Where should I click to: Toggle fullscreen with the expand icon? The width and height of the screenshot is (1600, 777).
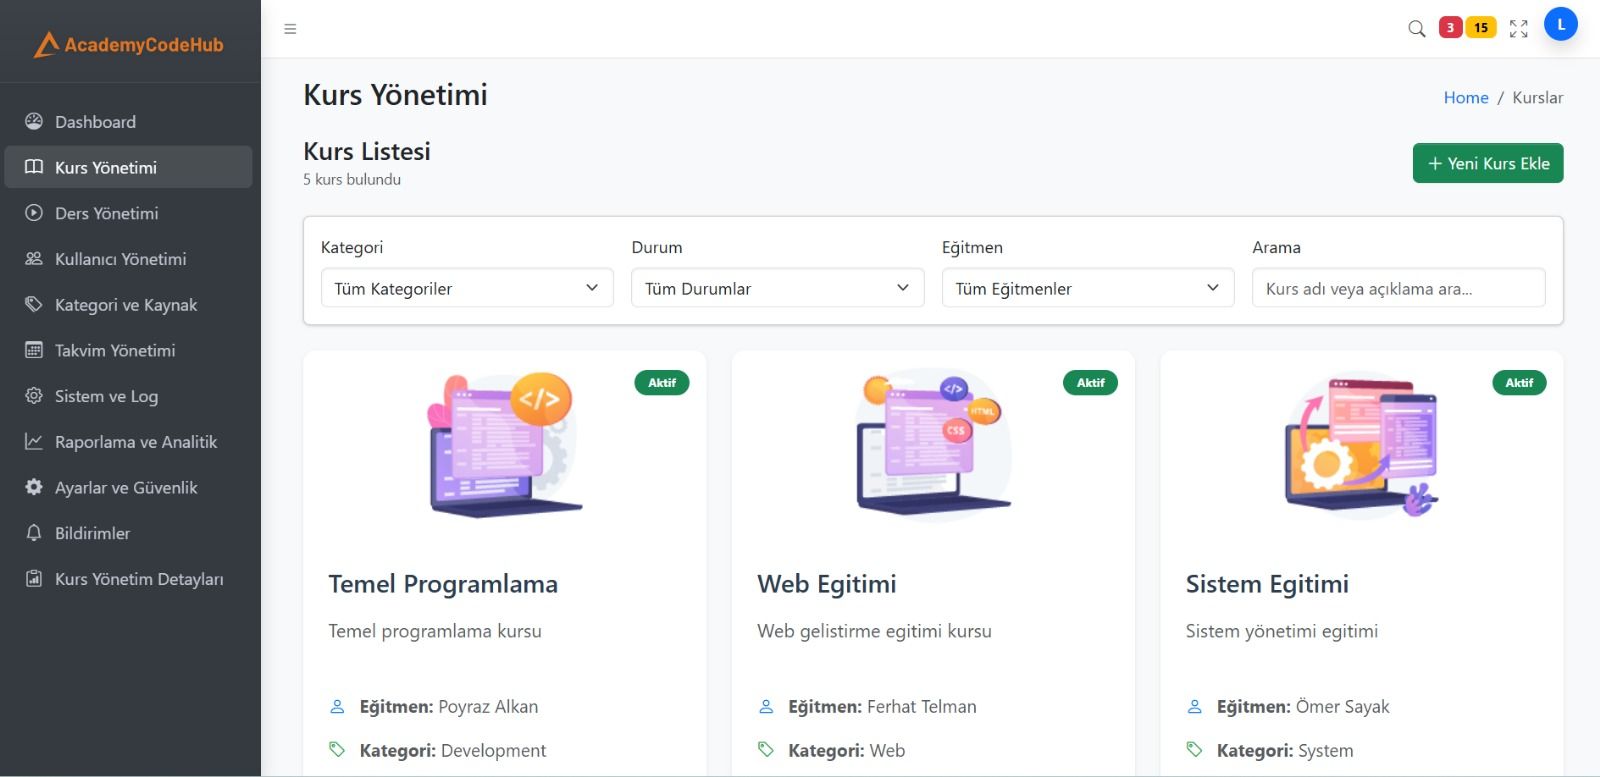(1518, 29)
